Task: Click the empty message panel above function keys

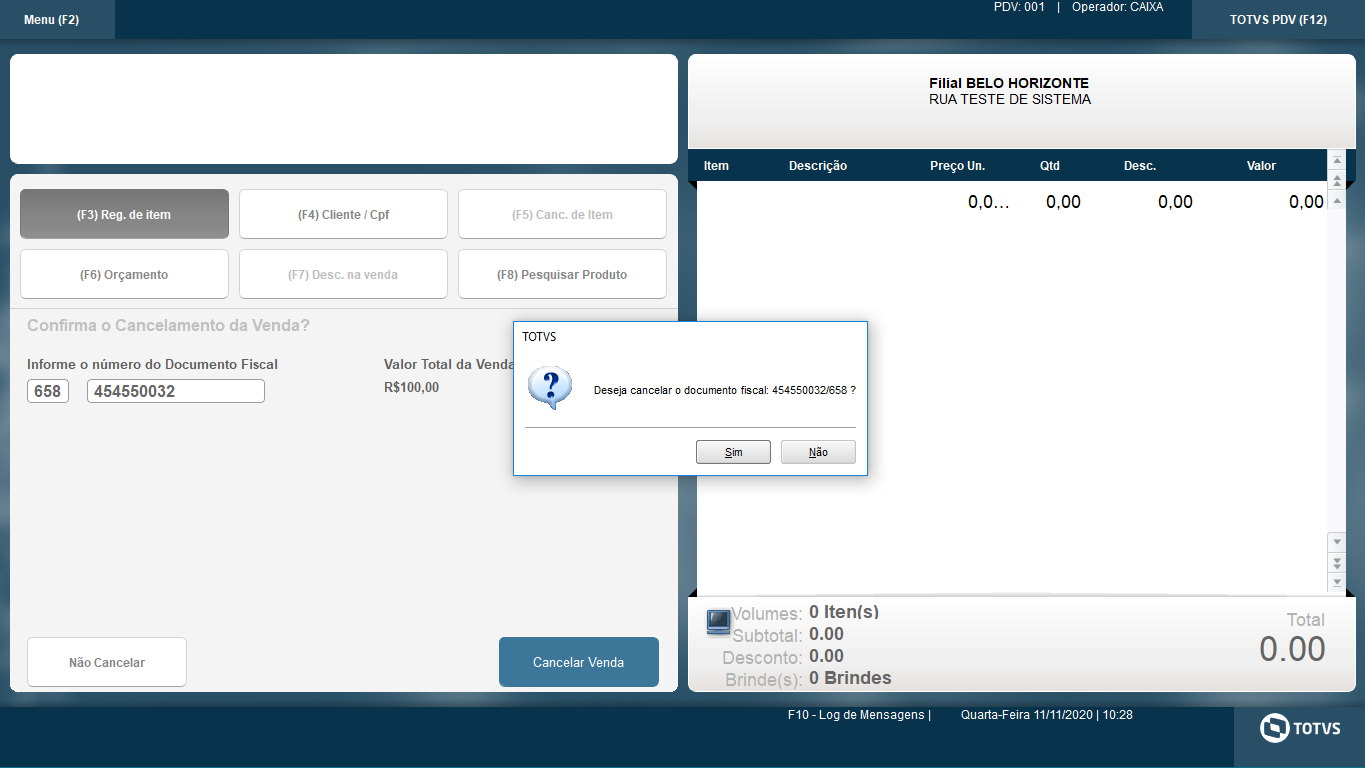Action: tap(344, 109)
